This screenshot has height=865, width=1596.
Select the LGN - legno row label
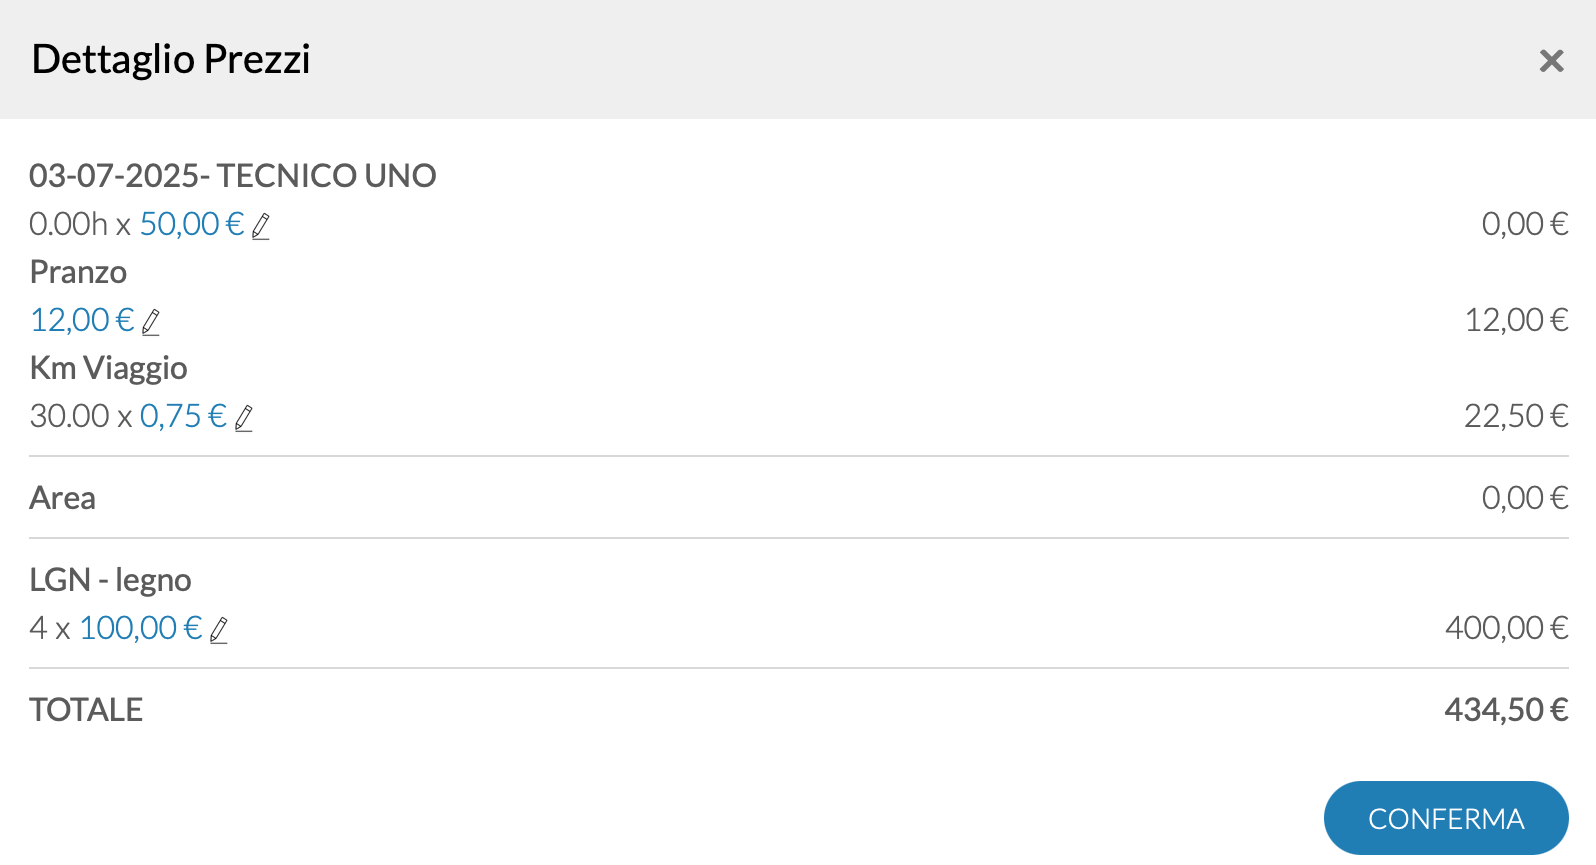coord(110,580)
